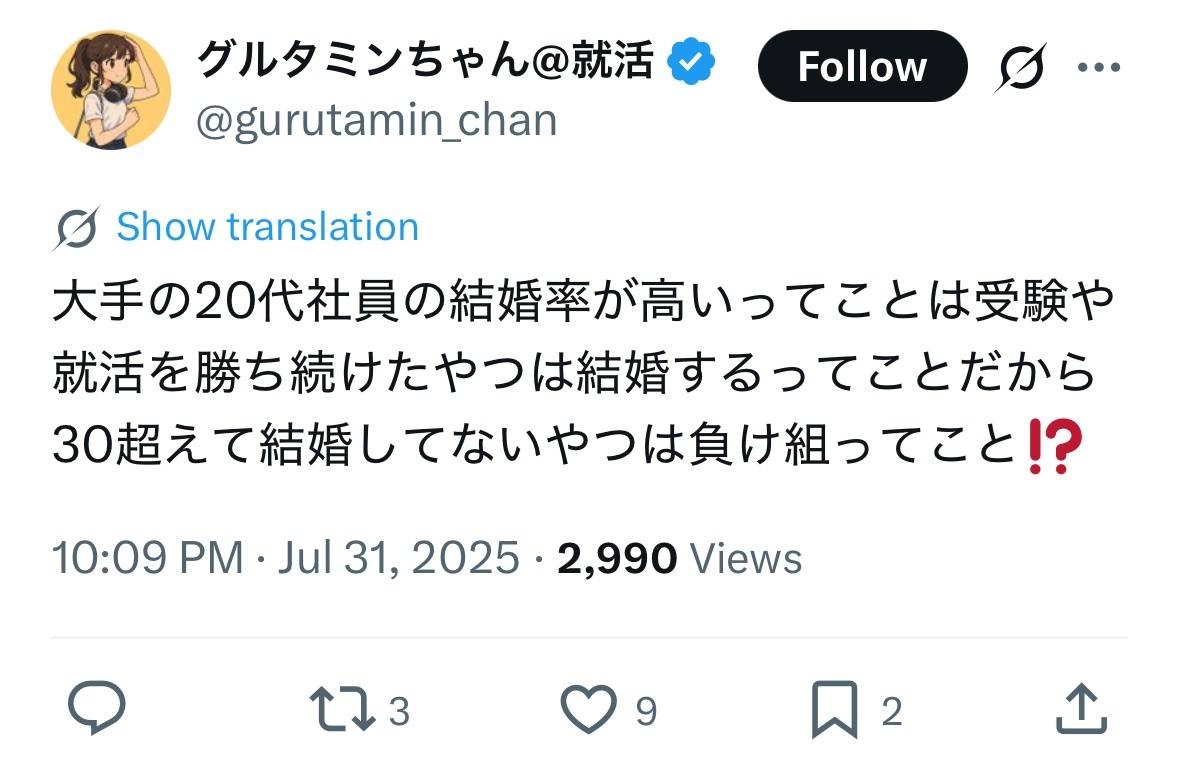Viewport: 1179px width, 765px height.
Task: Click the like count of 9
Action: click(x=646, y=712)
